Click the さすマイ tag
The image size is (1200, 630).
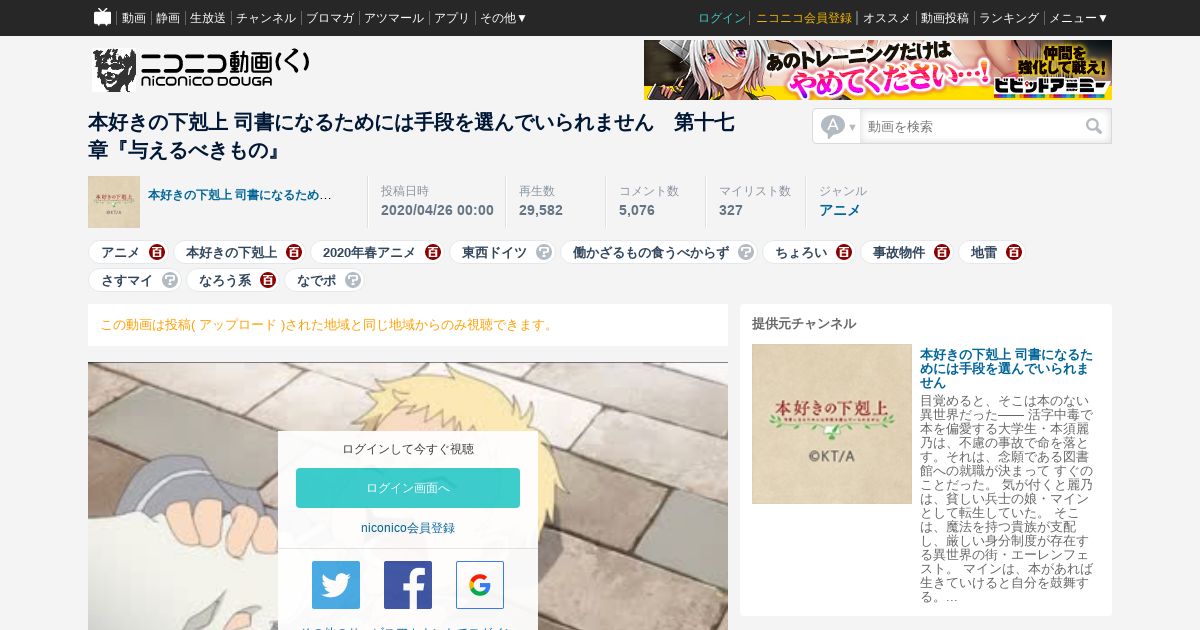tap(127, 280)
